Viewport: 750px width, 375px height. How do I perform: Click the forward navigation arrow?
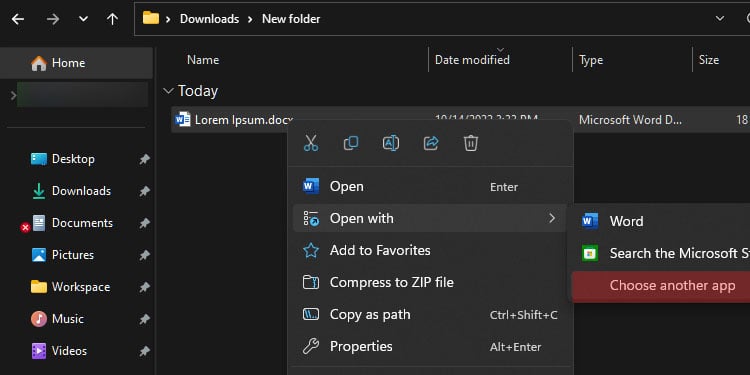53,19
